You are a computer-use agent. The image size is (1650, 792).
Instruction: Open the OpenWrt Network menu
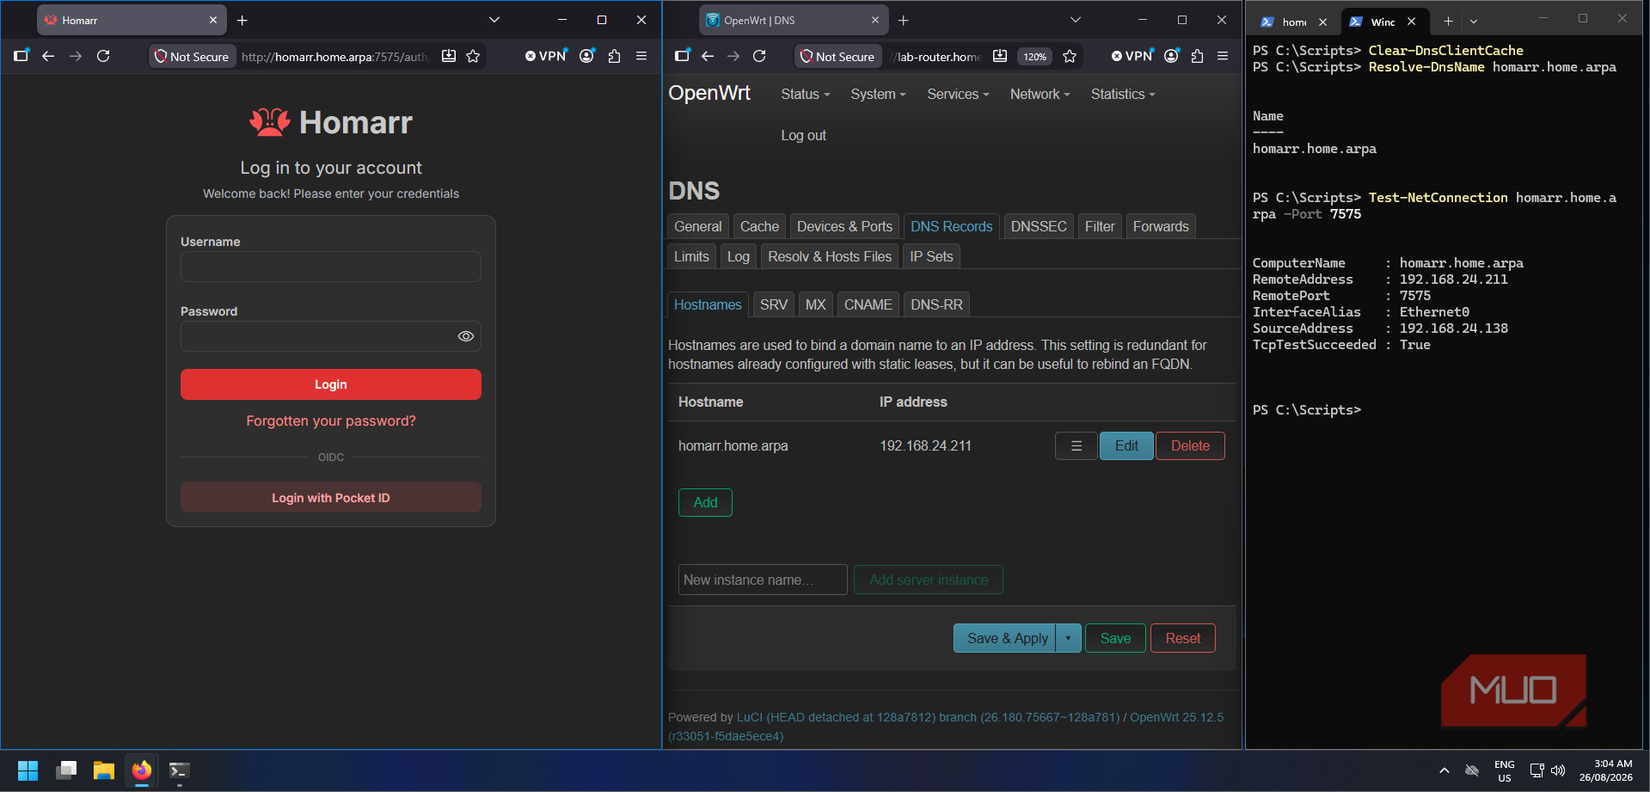(1040, 94)
